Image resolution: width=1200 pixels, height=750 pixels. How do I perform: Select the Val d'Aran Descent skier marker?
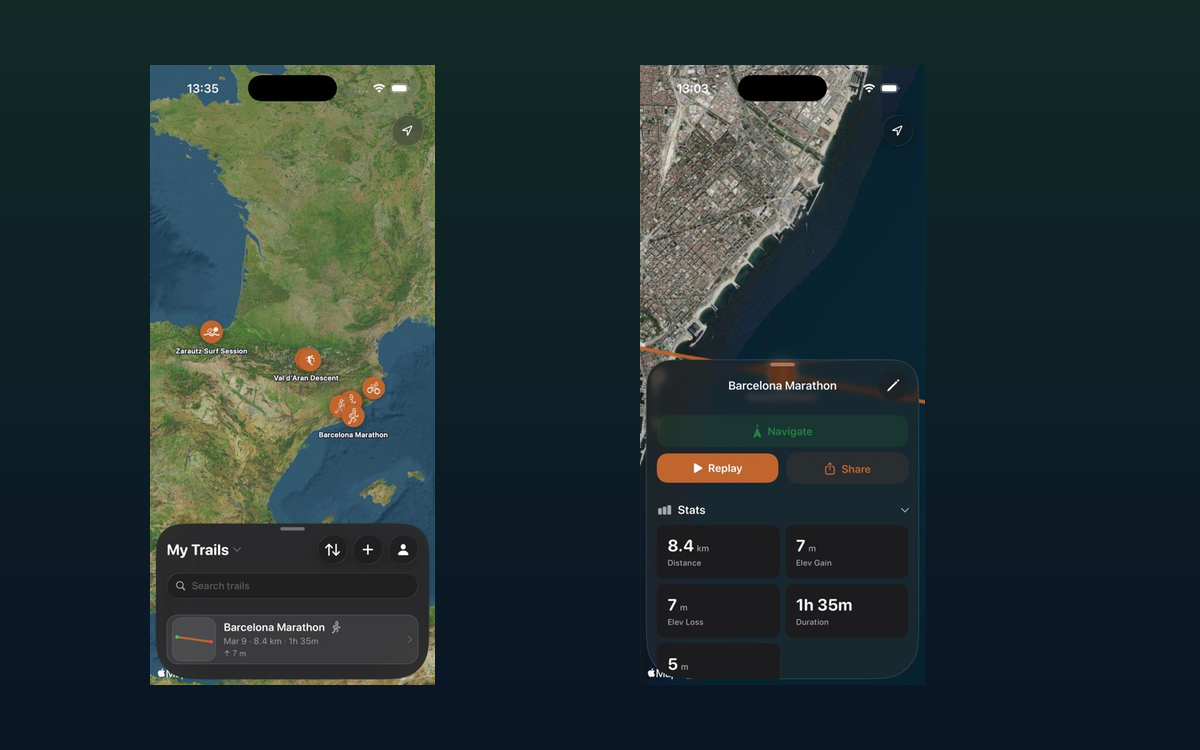click(308, 359)
